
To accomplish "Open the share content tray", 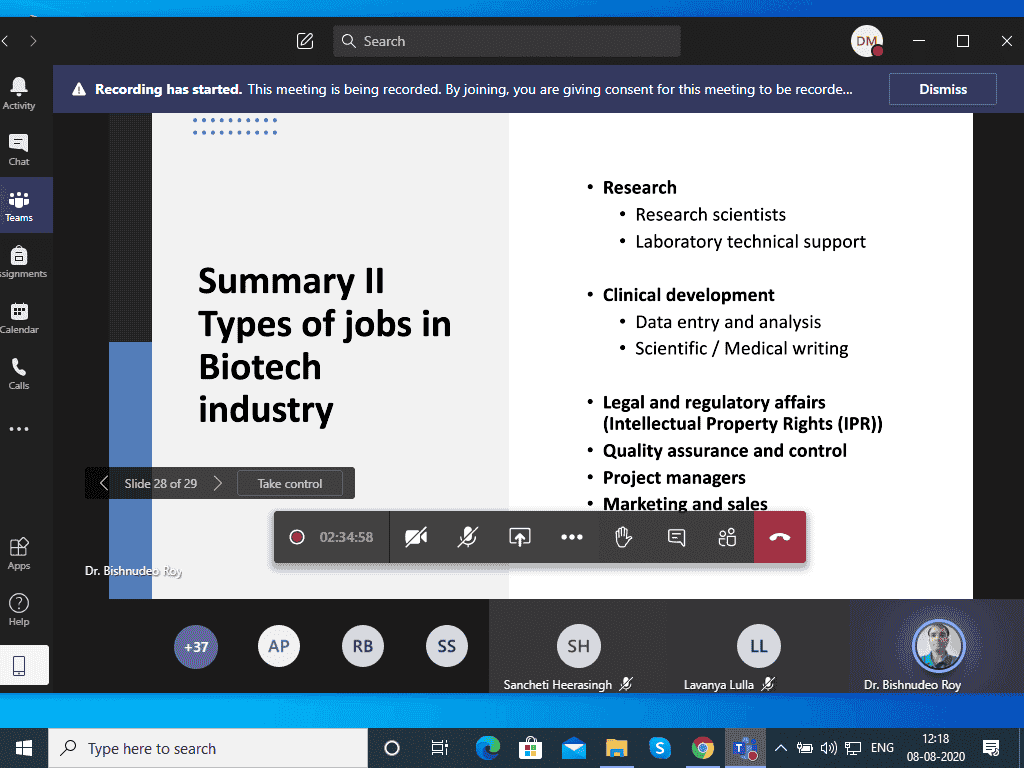I will (519, 537).
